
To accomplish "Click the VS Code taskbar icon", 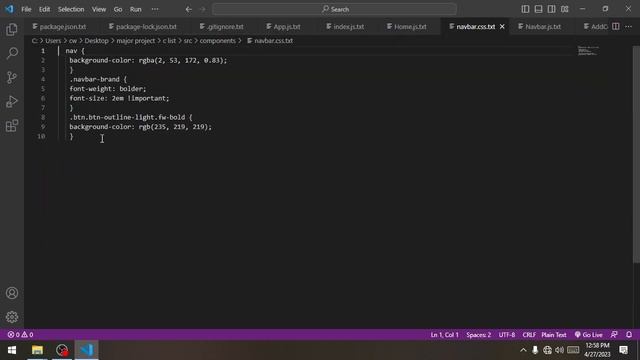I will point(87,350).
